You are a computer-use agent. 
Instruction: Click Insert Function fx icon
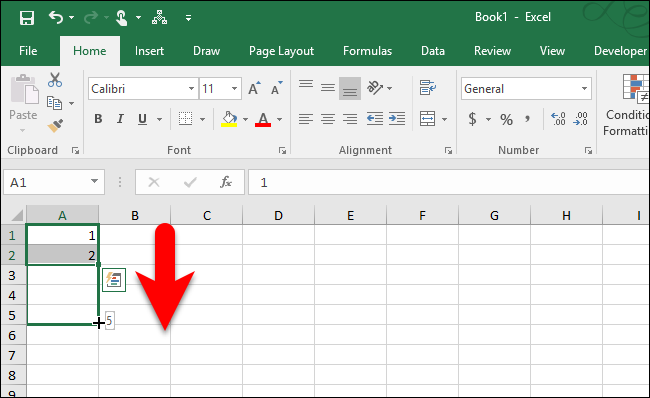[x=226, y=182]
